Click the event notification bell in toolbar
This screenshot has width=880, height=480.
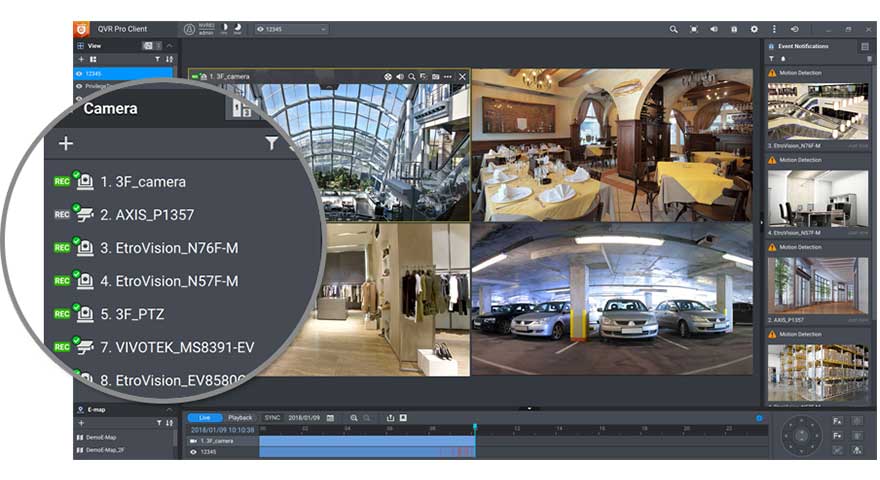click(x=734, y=29)
